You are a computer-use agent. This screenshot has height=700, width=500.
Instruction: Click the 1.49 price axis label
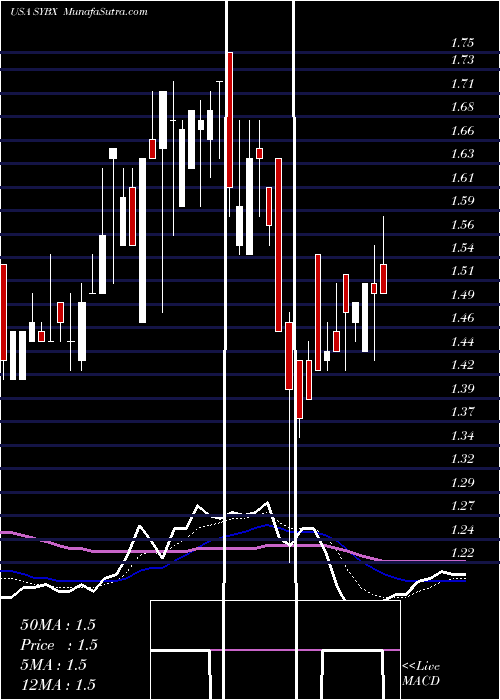point(462,295)
